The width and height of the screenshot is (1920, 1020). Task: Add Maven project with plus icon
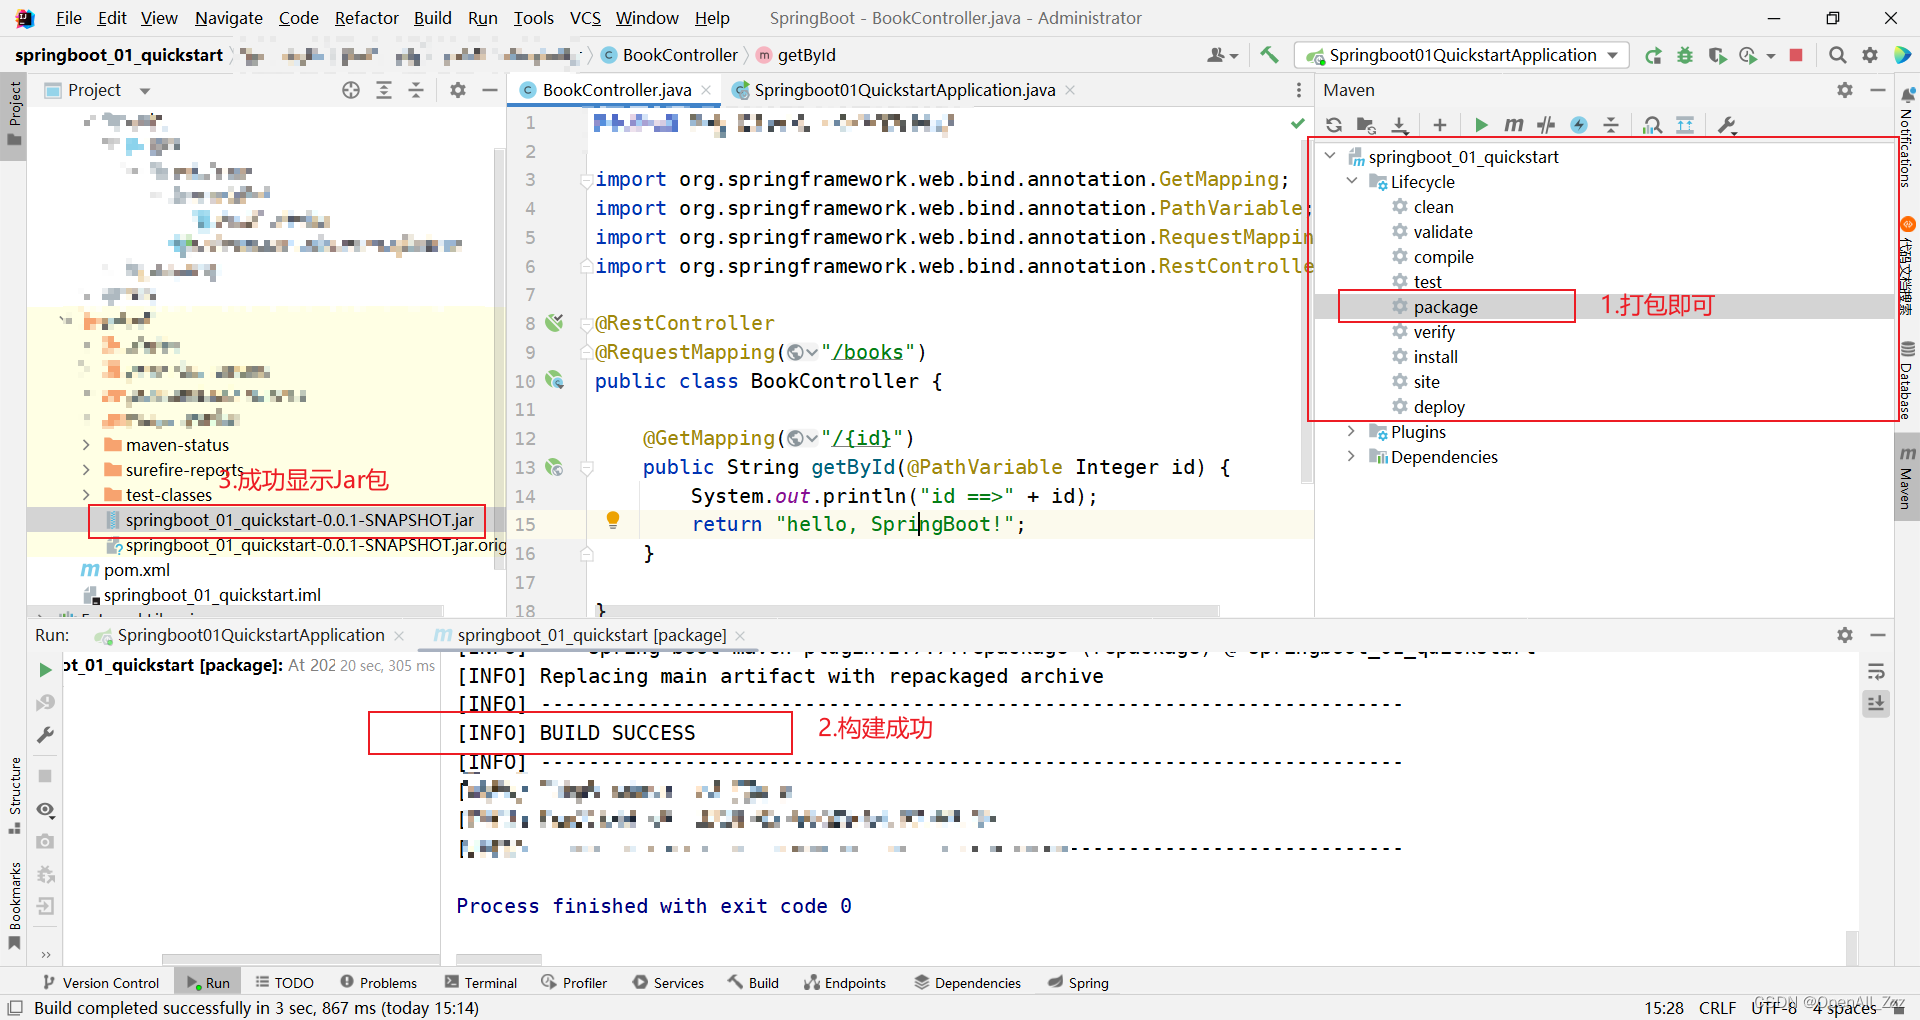(1439, 125)
